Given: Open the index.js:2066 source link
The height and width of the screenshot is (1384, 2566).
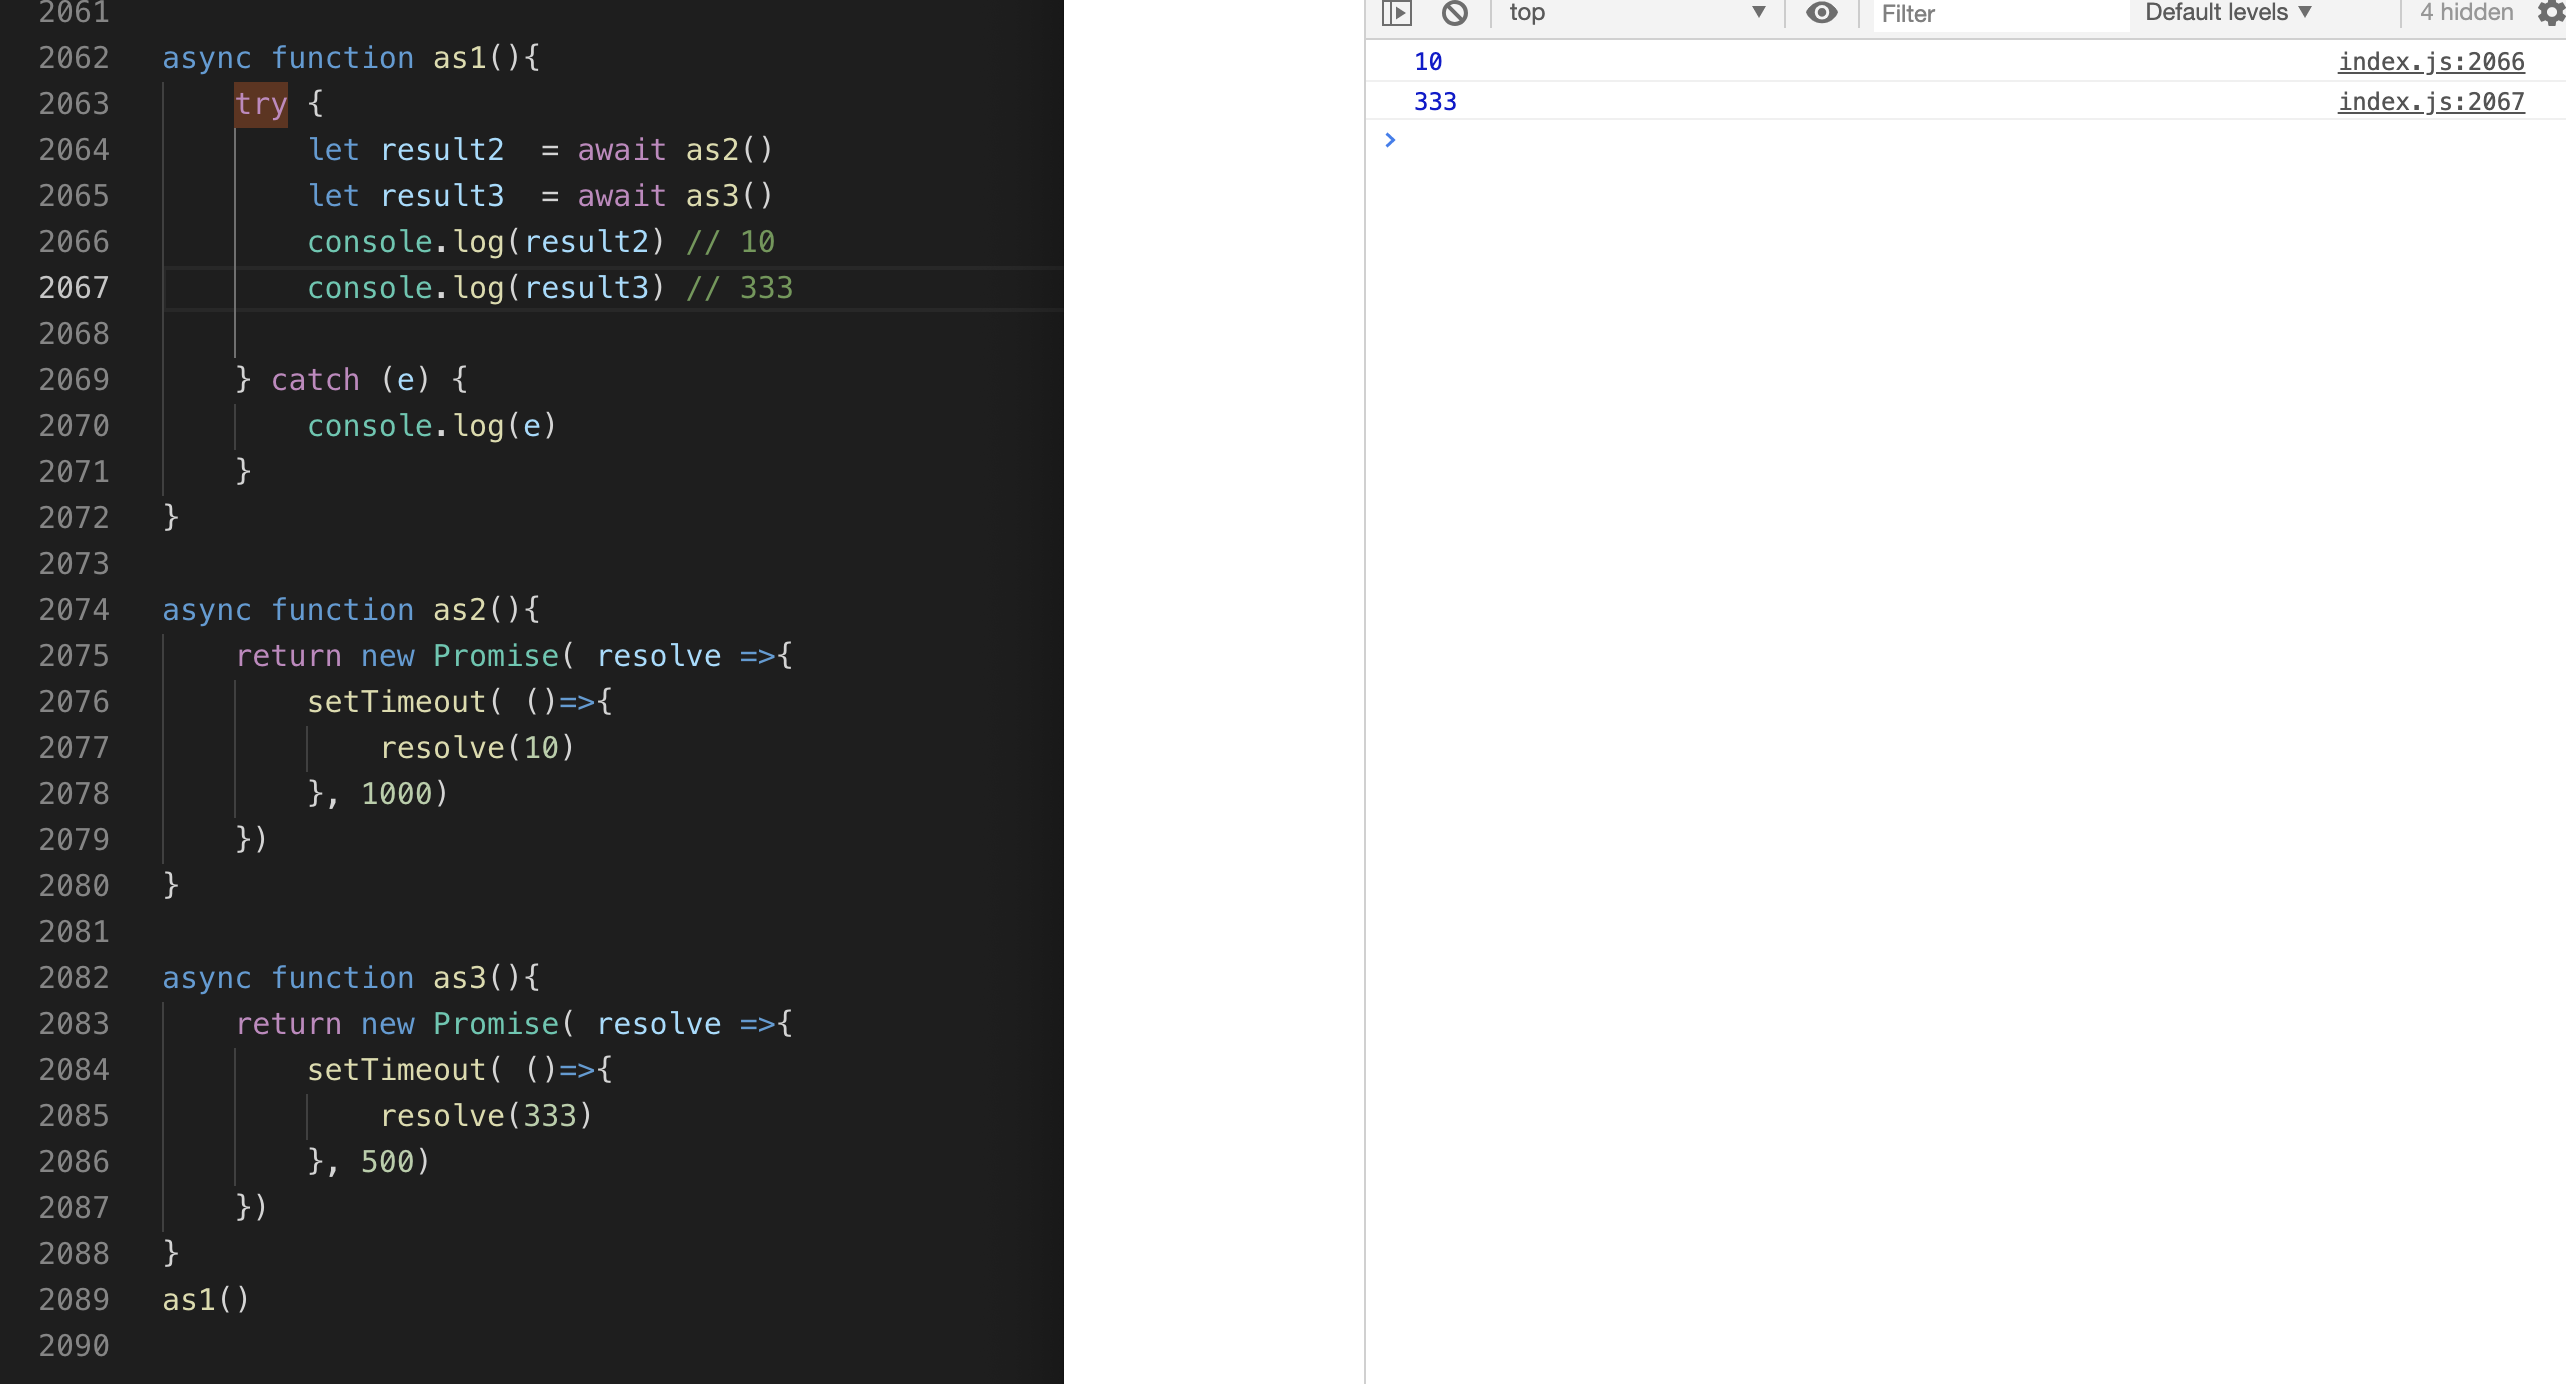Looking at the screenshot, I should (2430, 62).
